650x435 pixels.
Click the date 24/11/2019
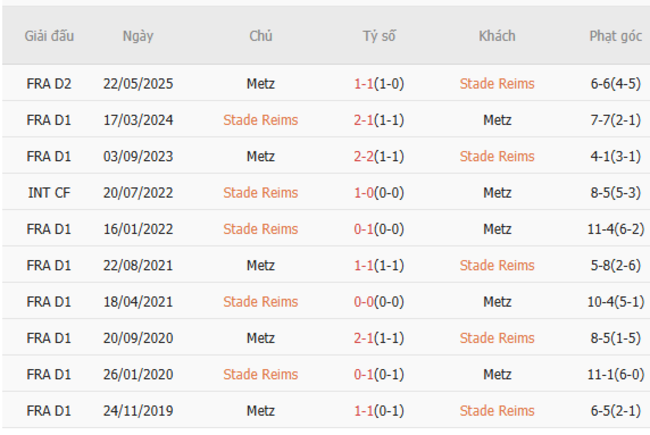pos(138,410)
